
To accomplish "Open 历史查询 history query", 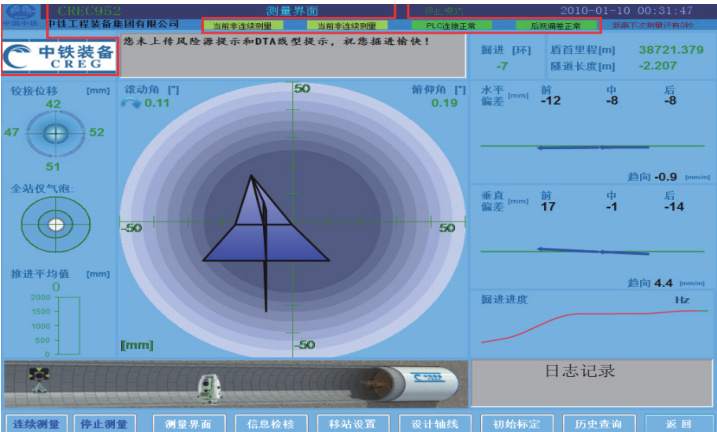I will point(596,423).
